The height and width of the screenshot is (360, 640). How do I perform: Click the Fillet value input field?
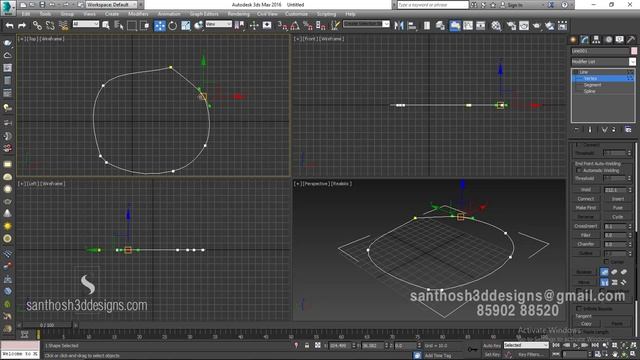(x=615, y=236)
